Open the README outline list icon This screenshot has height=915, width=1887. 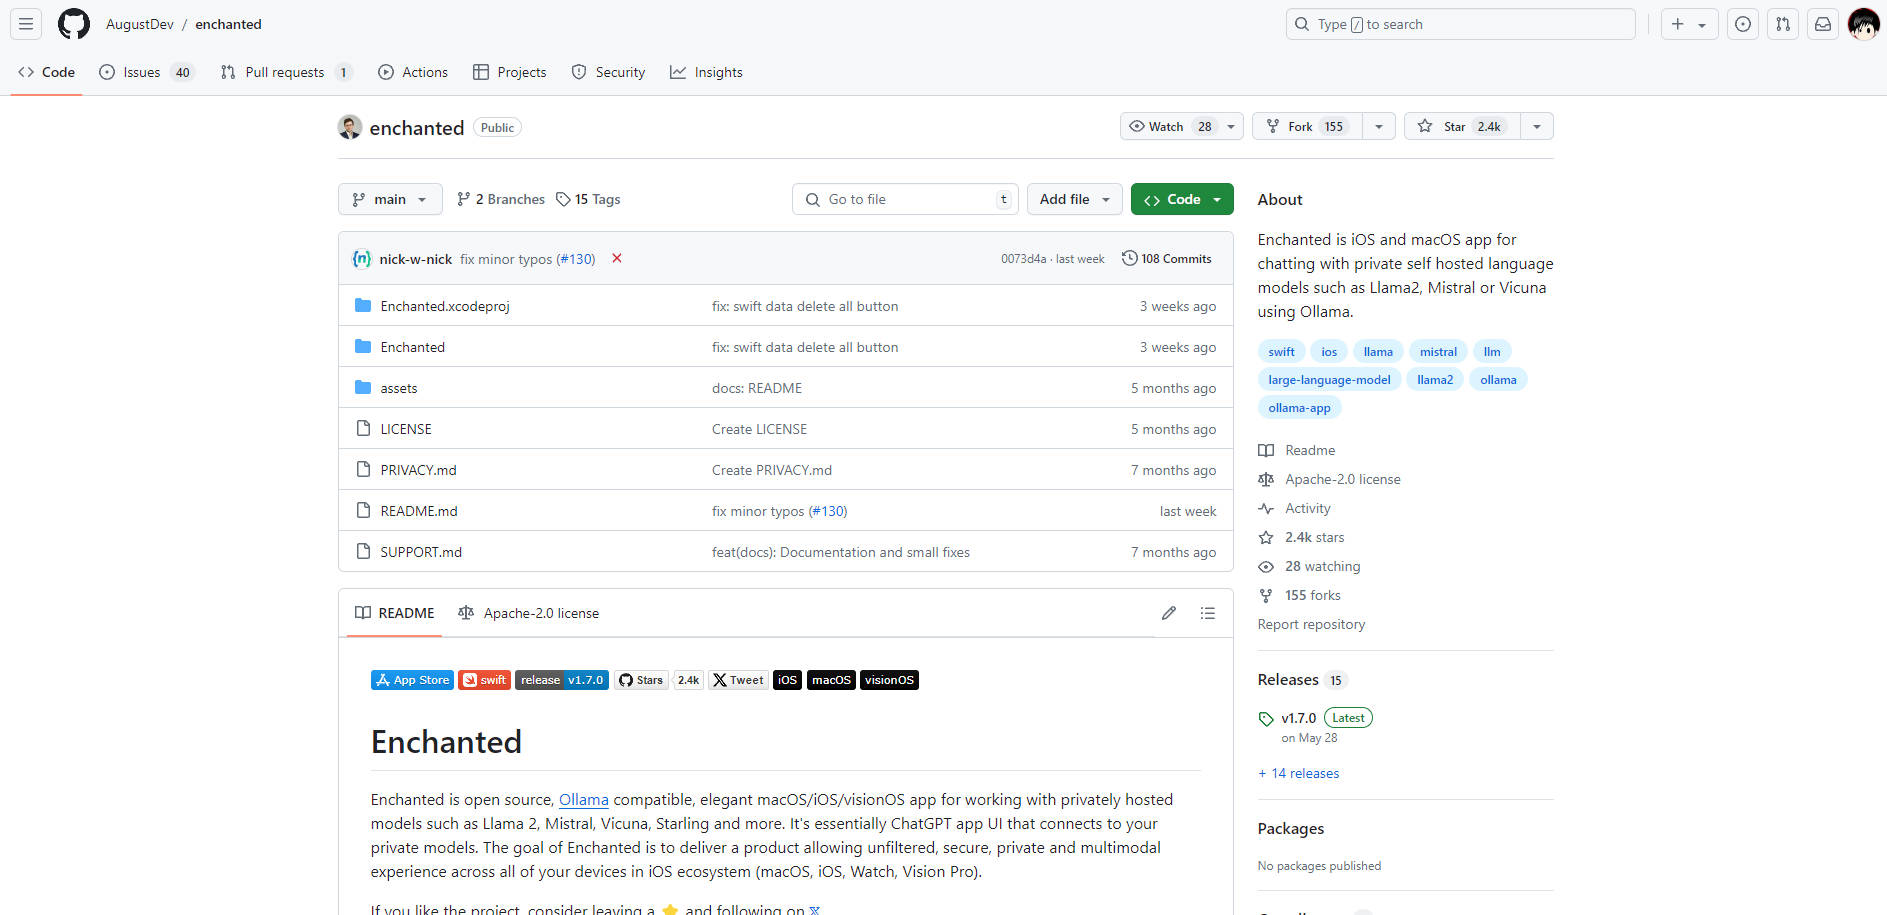(x=1208, y=613)
